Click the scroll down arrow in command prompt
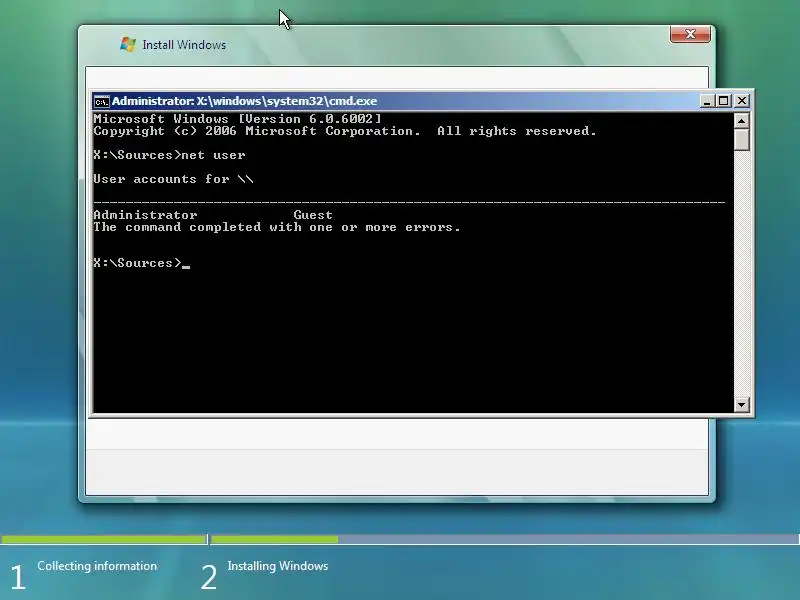 coord(741,405)
